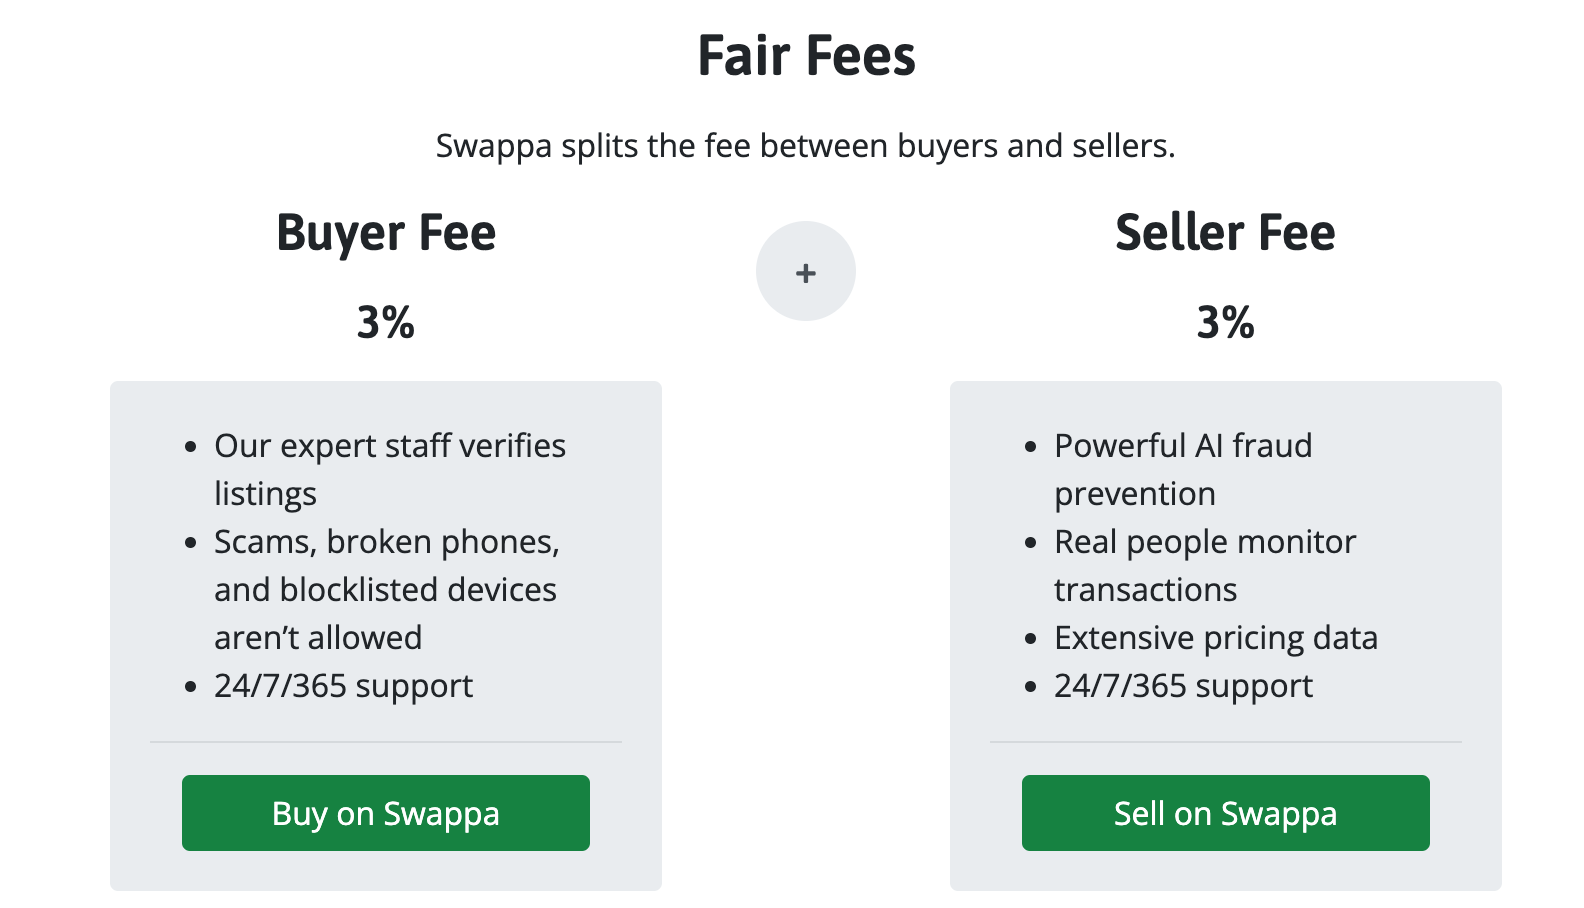1584x908 pixels.
Task: Click the scams and blocklisted devices bullet
Action: (x=387, y=589)
